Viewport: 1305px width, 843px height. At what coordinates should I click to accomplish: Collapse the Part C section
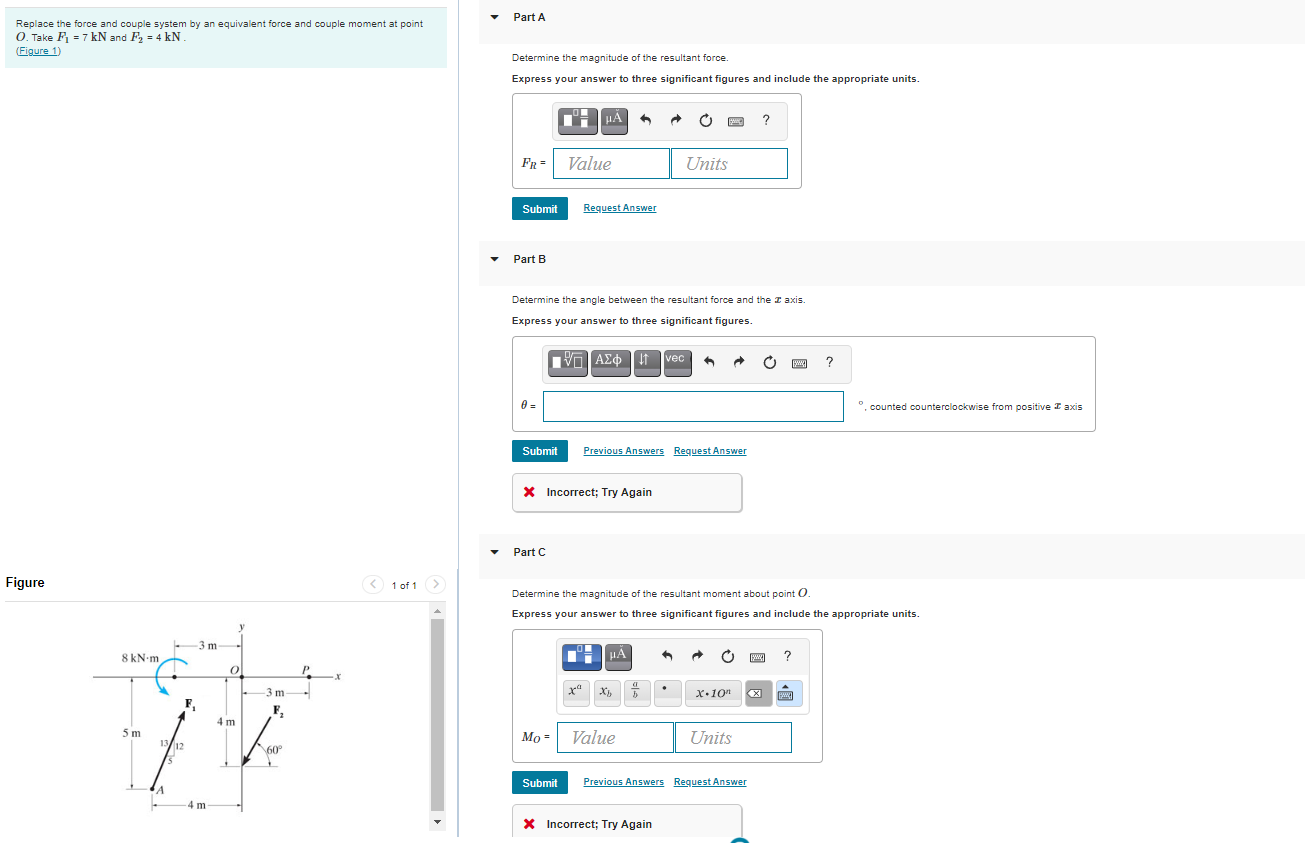[x=493, y=552]
